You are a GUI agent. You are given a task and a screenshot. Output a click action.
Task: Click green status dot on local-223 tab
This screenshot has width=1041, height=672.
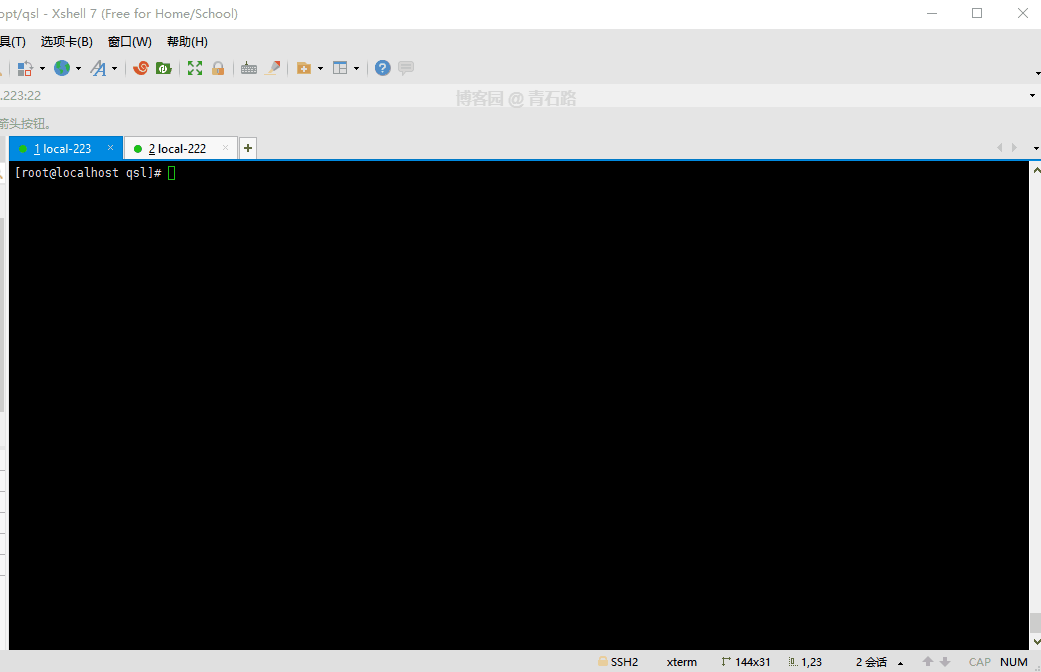pyautogui.click(x=23, y=149)
